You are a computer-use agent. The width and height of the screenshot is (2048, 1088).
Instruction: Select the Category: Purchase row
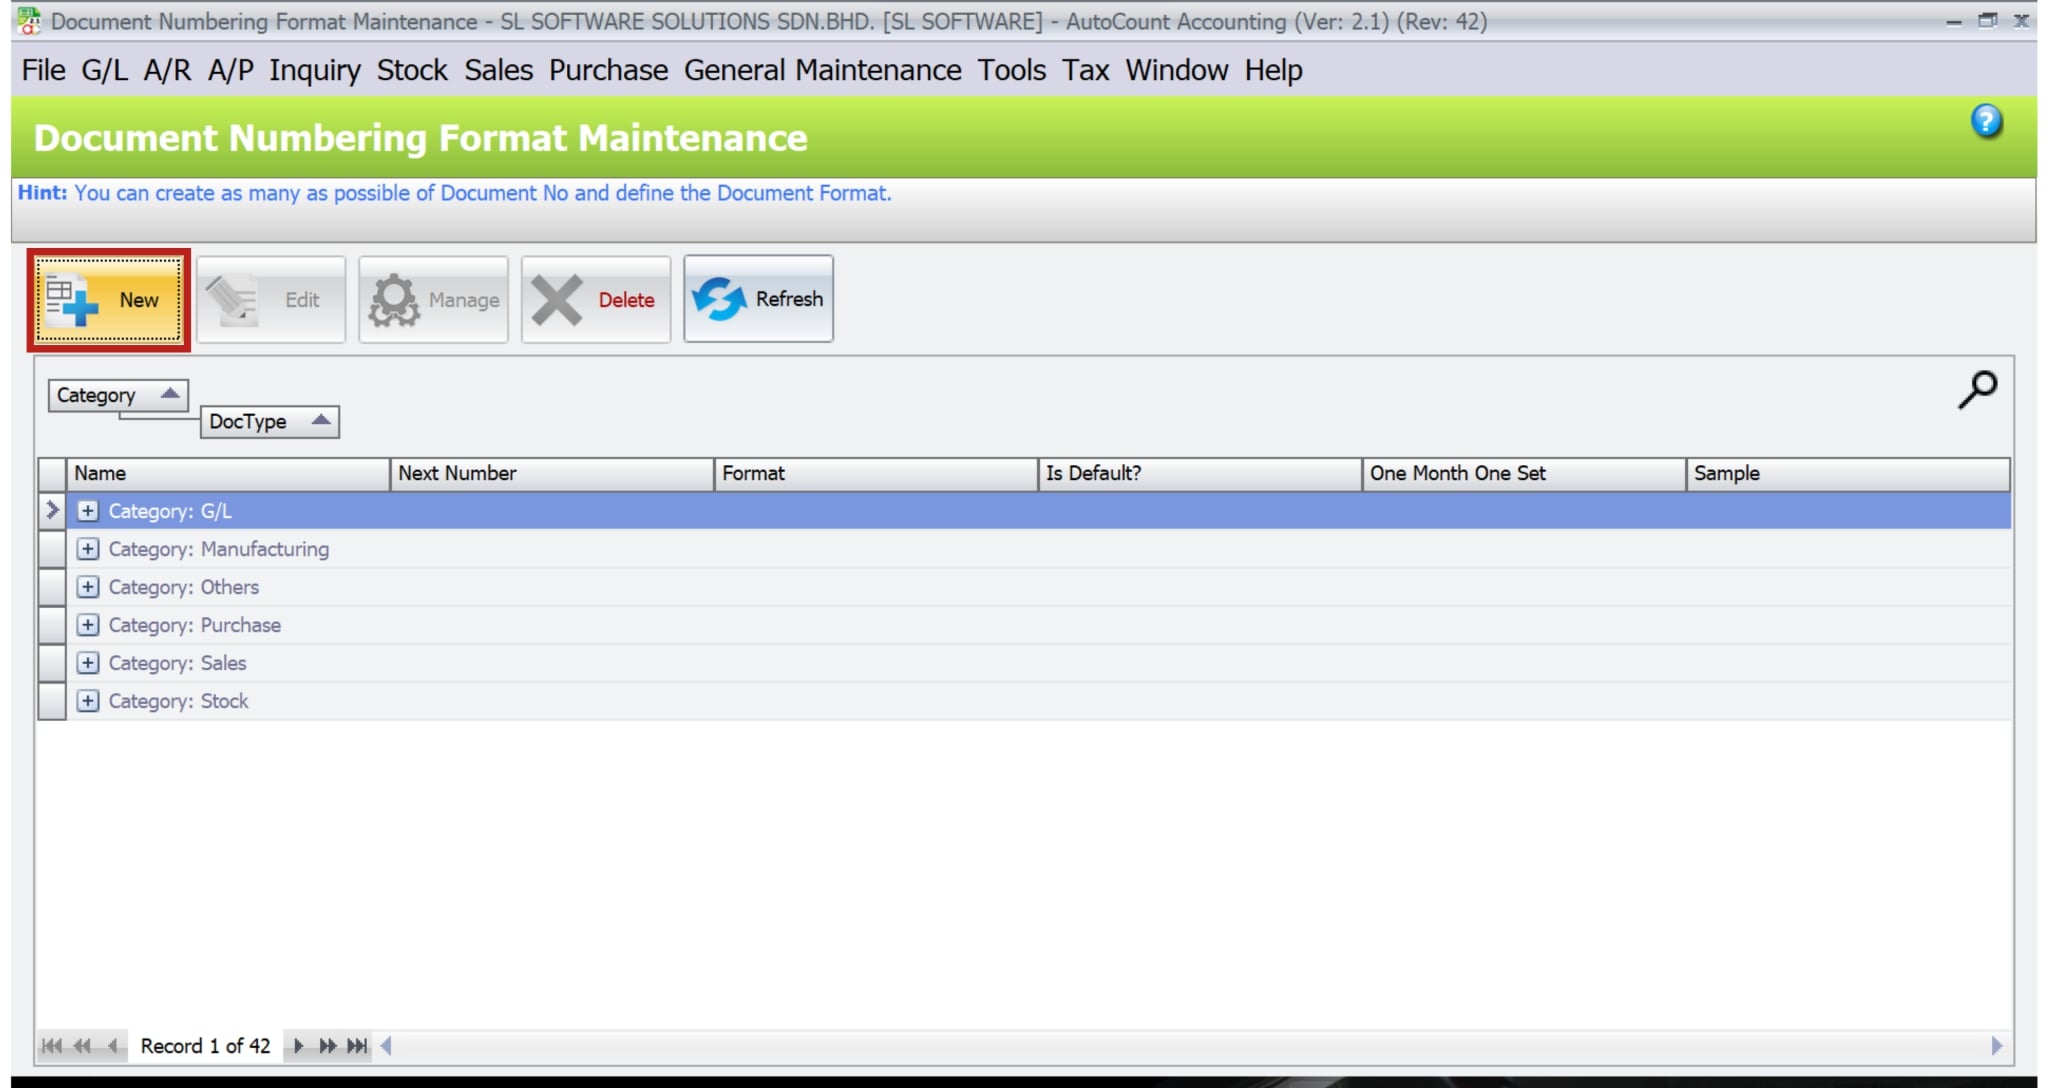point(240,625)
